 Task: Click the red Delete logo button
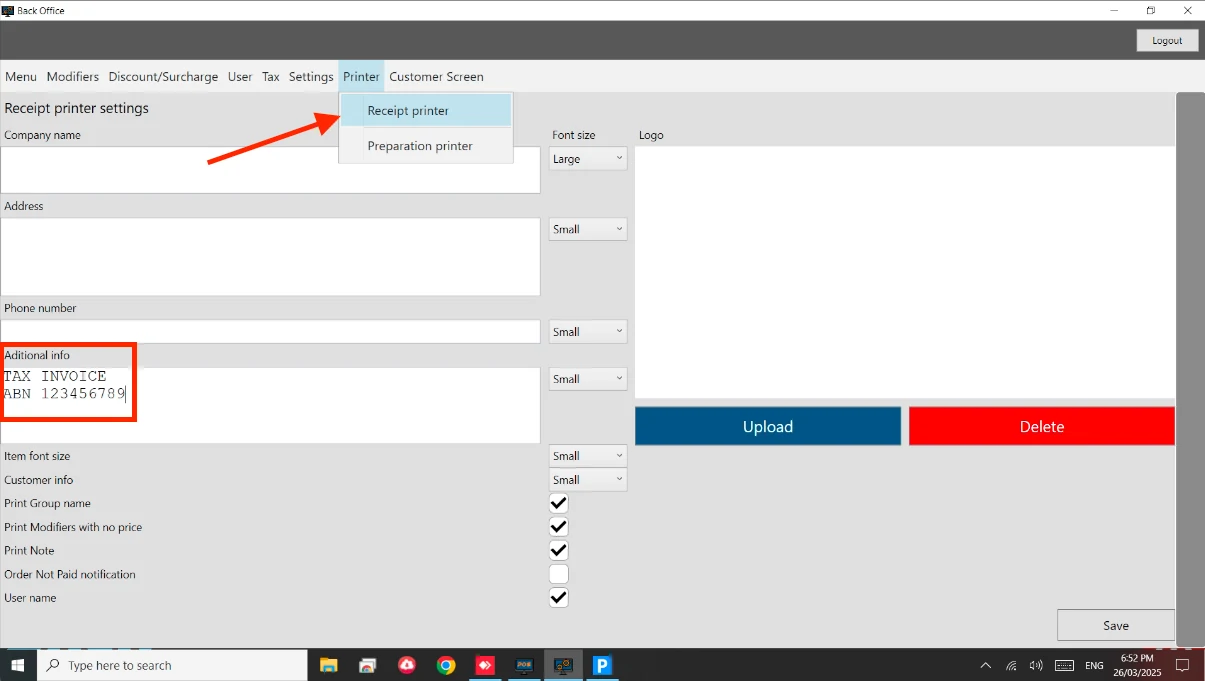(1042, 426)
